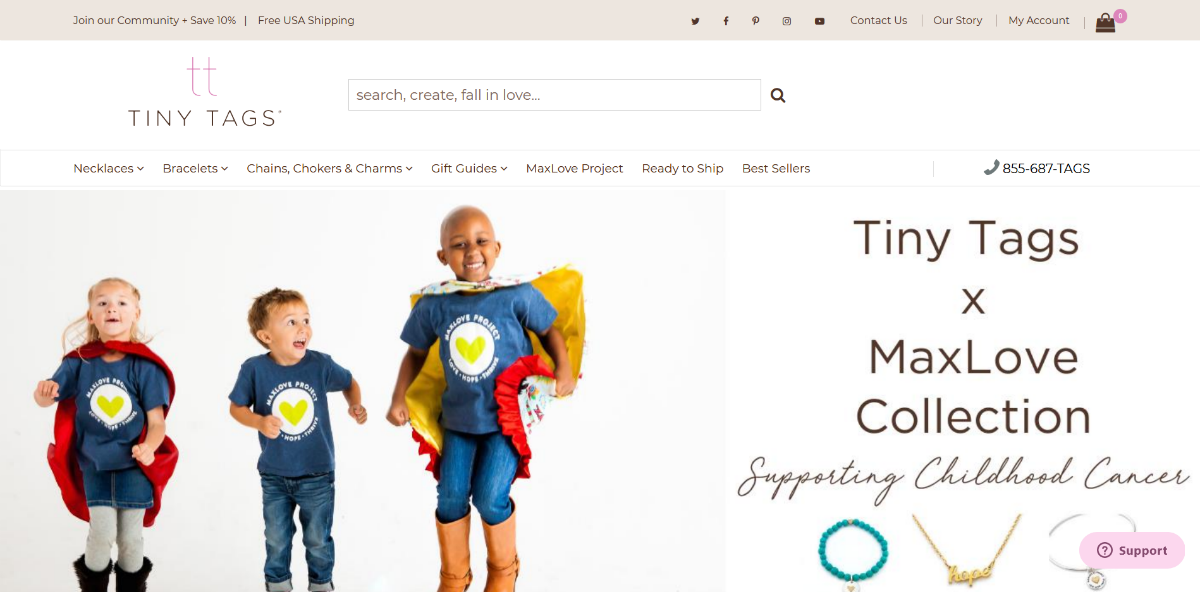Click the search magnifying glass icon

778,95
